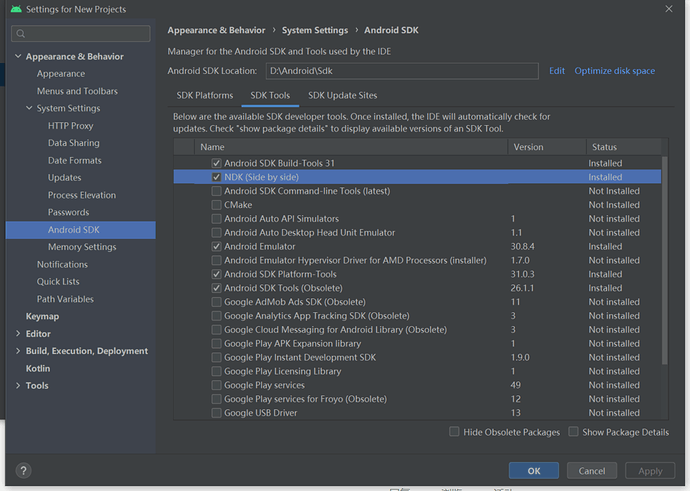The image size is (690, 491).
Task: Uncheck the Android Emulator package
Action: point(216,246)
